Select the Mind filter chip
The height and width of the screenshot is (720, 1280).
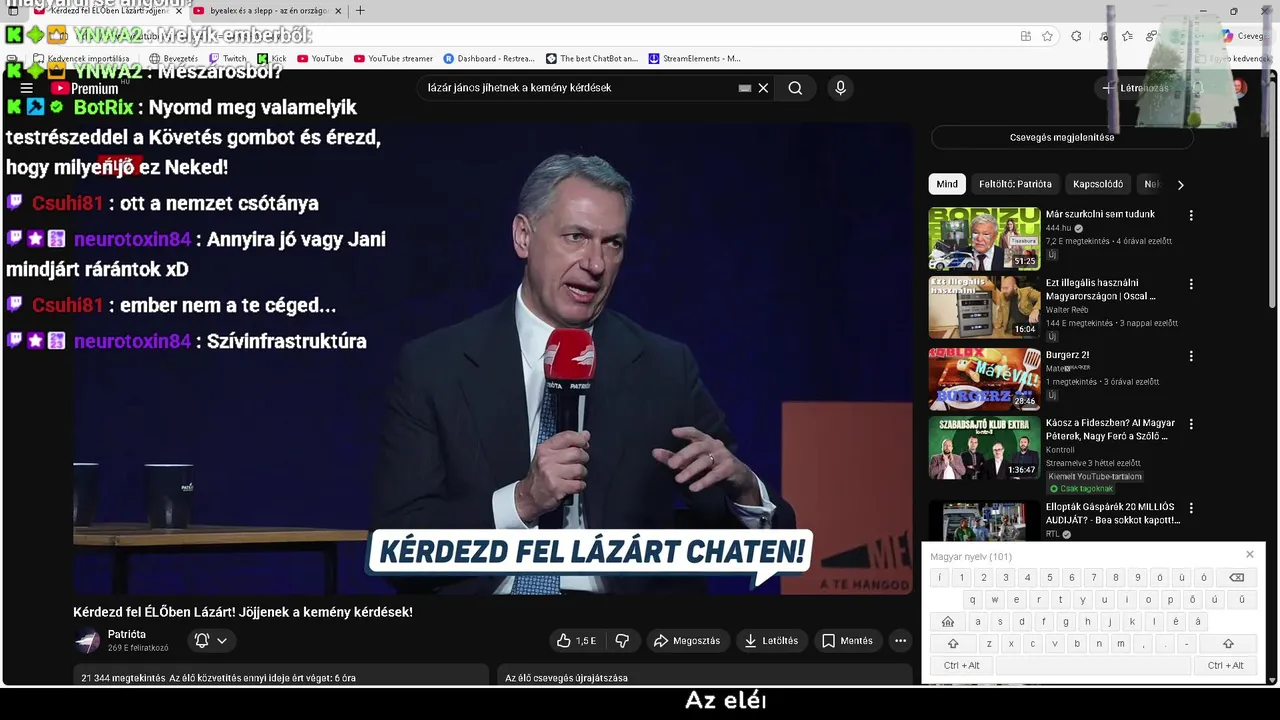(x=947, y=184)
